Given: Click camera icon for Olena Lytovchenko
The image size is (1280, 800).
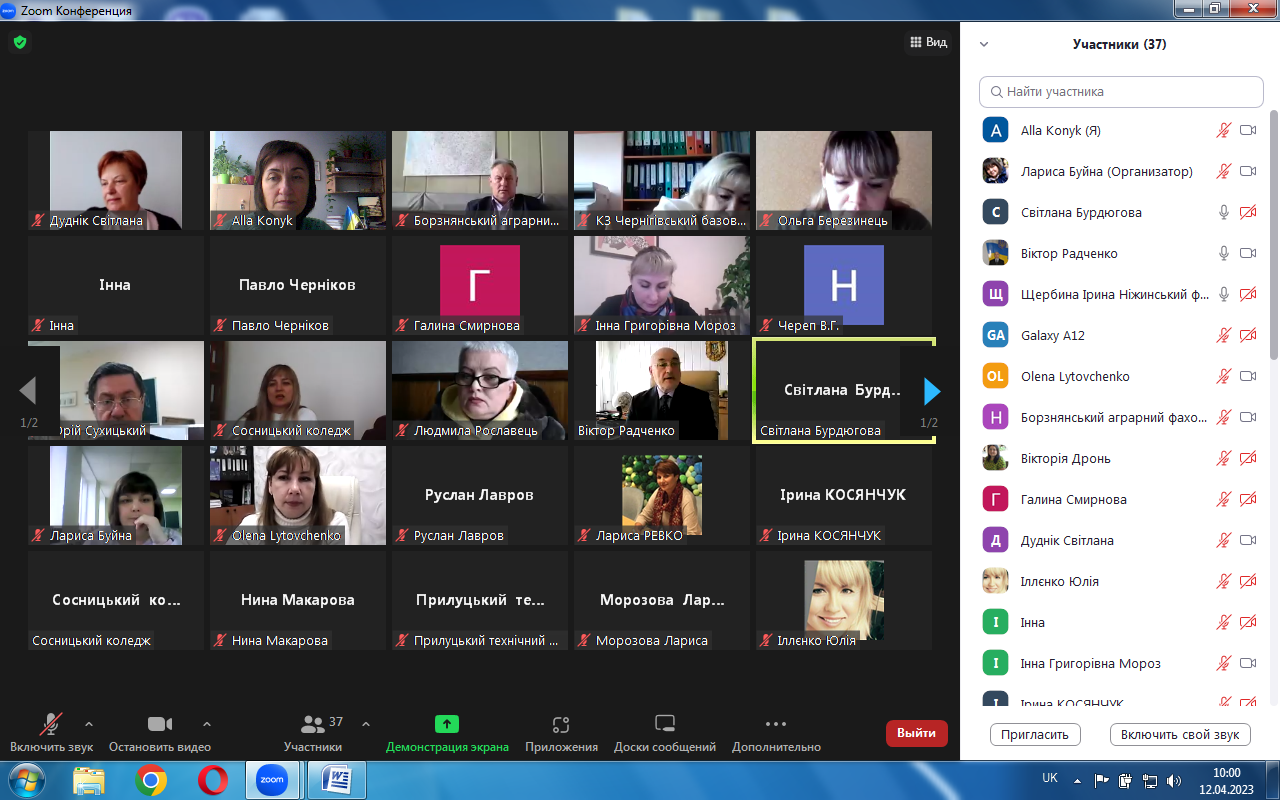Looking at the screenshot, I should tap(1248, 376).
